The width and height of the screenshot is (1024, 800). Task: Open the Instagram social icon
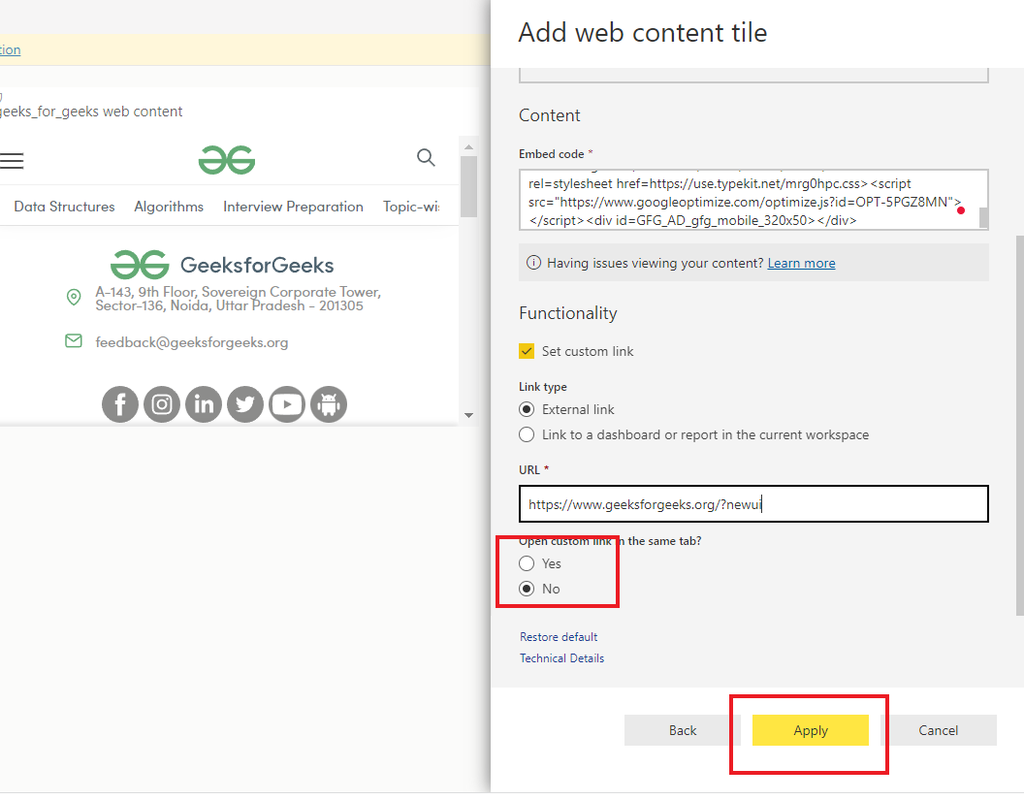(x=162, y=405)
